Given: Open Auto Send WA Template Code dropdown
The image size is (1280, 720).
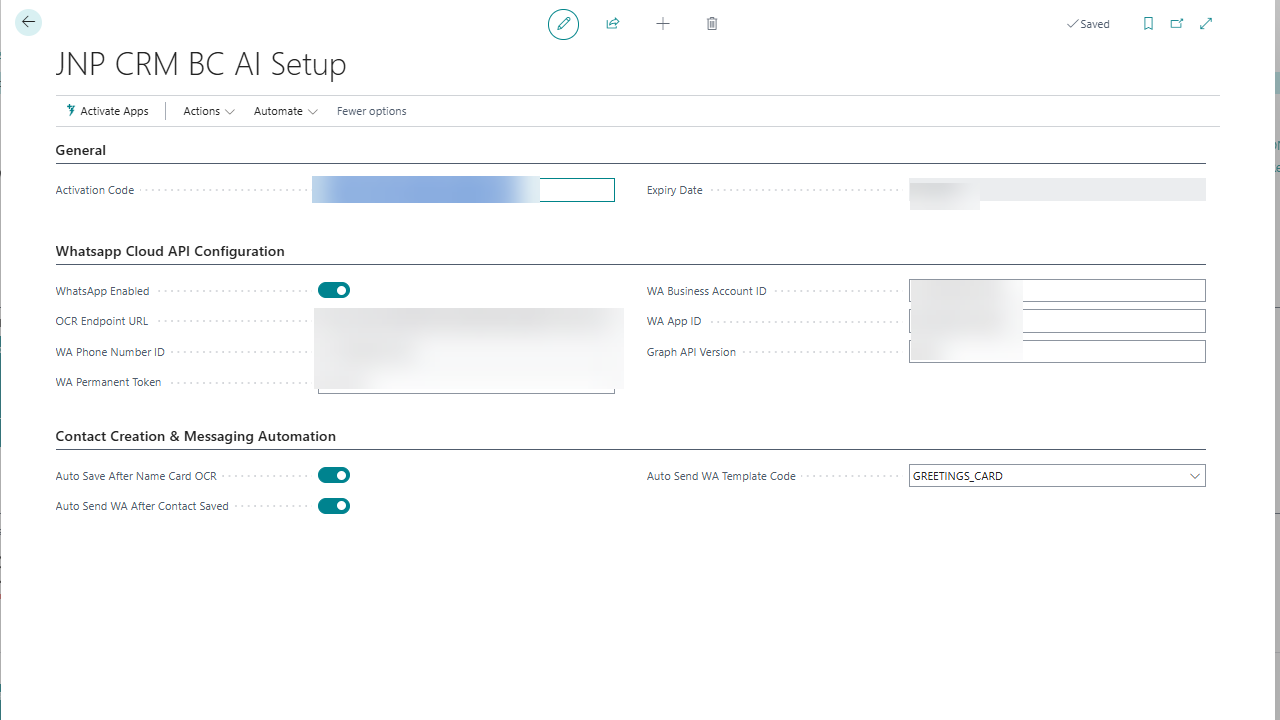Looking at the screenshot, I should point(1194,476).
